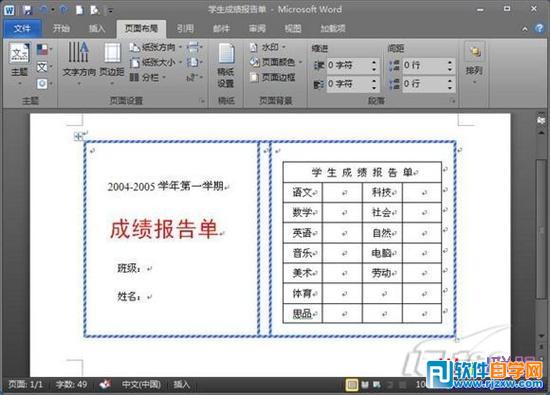Adjust spacing after spinner arrows
The image size is (550, 395).
click(x=450, y=84)
